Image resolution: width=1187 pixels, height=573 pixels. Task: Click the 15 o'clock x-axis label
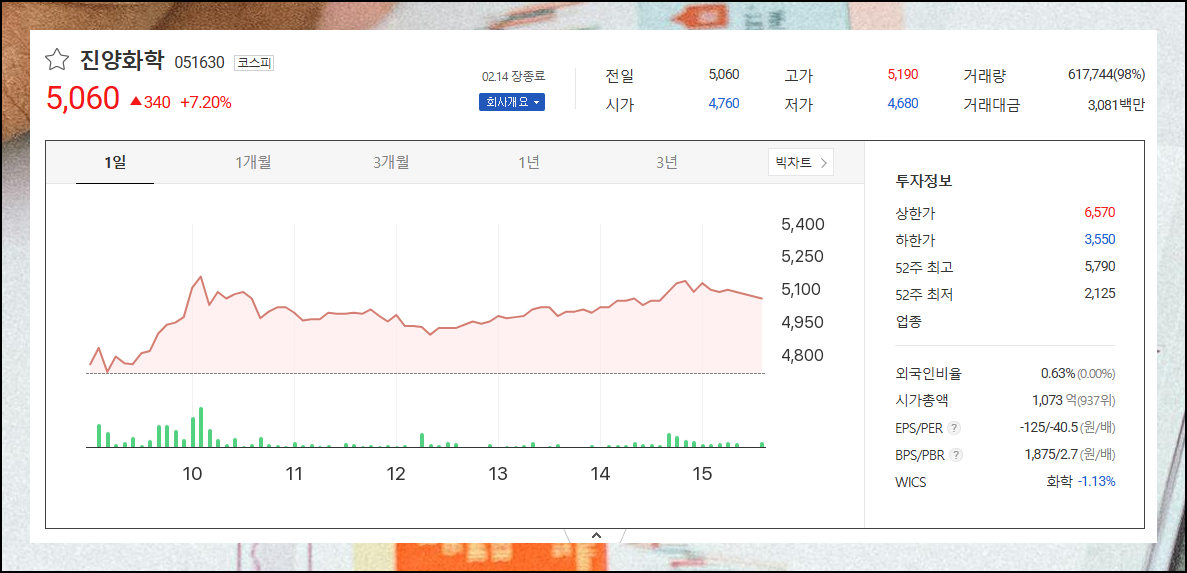[x=703, y=475]
